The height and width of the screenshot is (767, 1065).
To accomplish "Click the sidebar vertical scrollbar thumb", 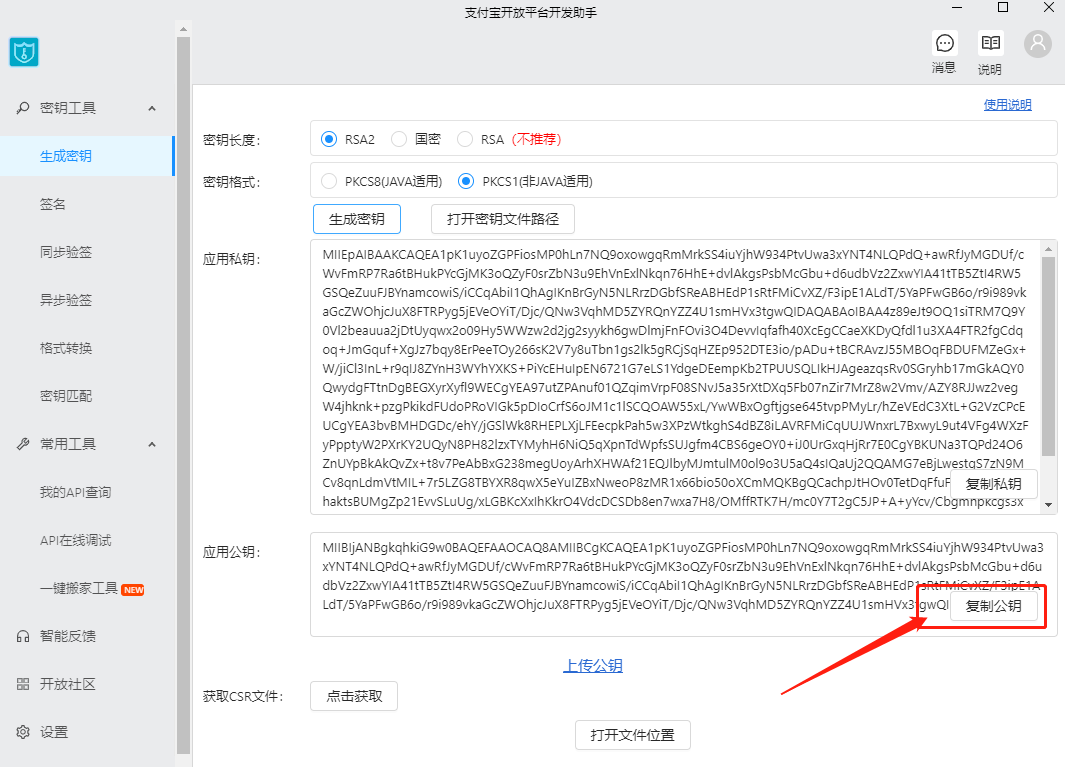I will point(183,395).
